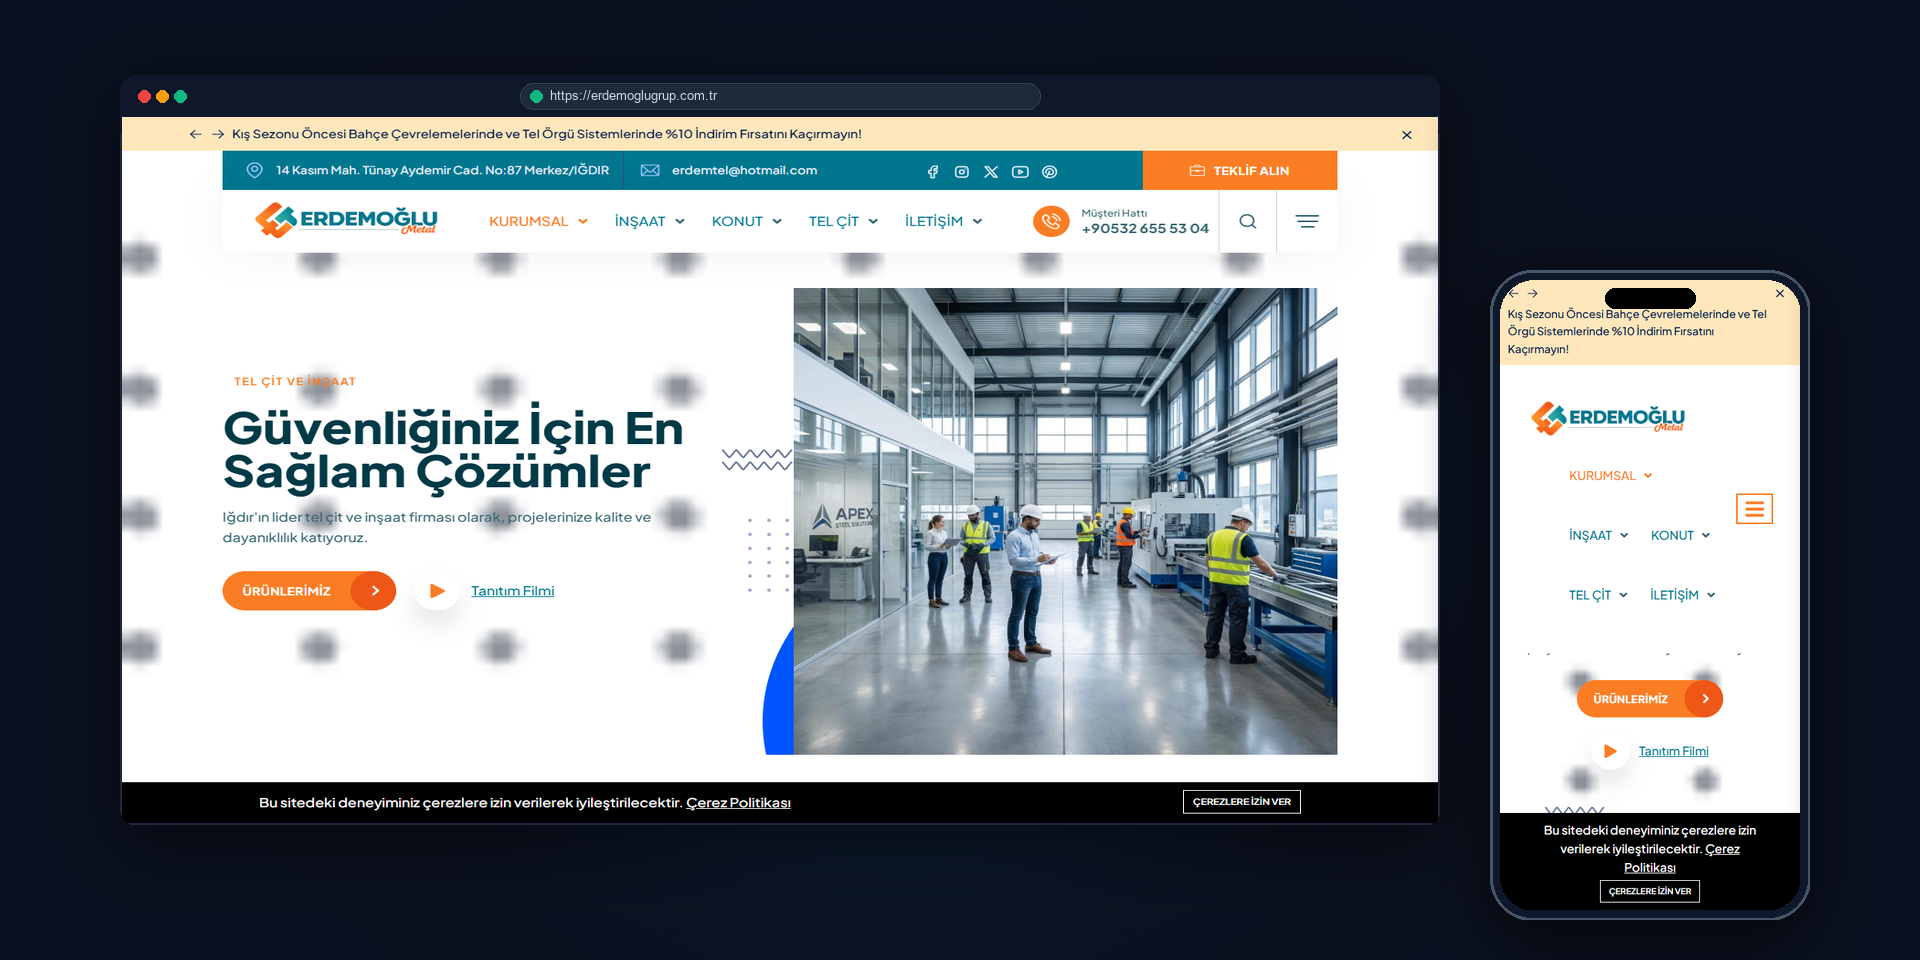Click the erdemtel@hotmail.com email address

pyautogui.click(x=744, y=170)
